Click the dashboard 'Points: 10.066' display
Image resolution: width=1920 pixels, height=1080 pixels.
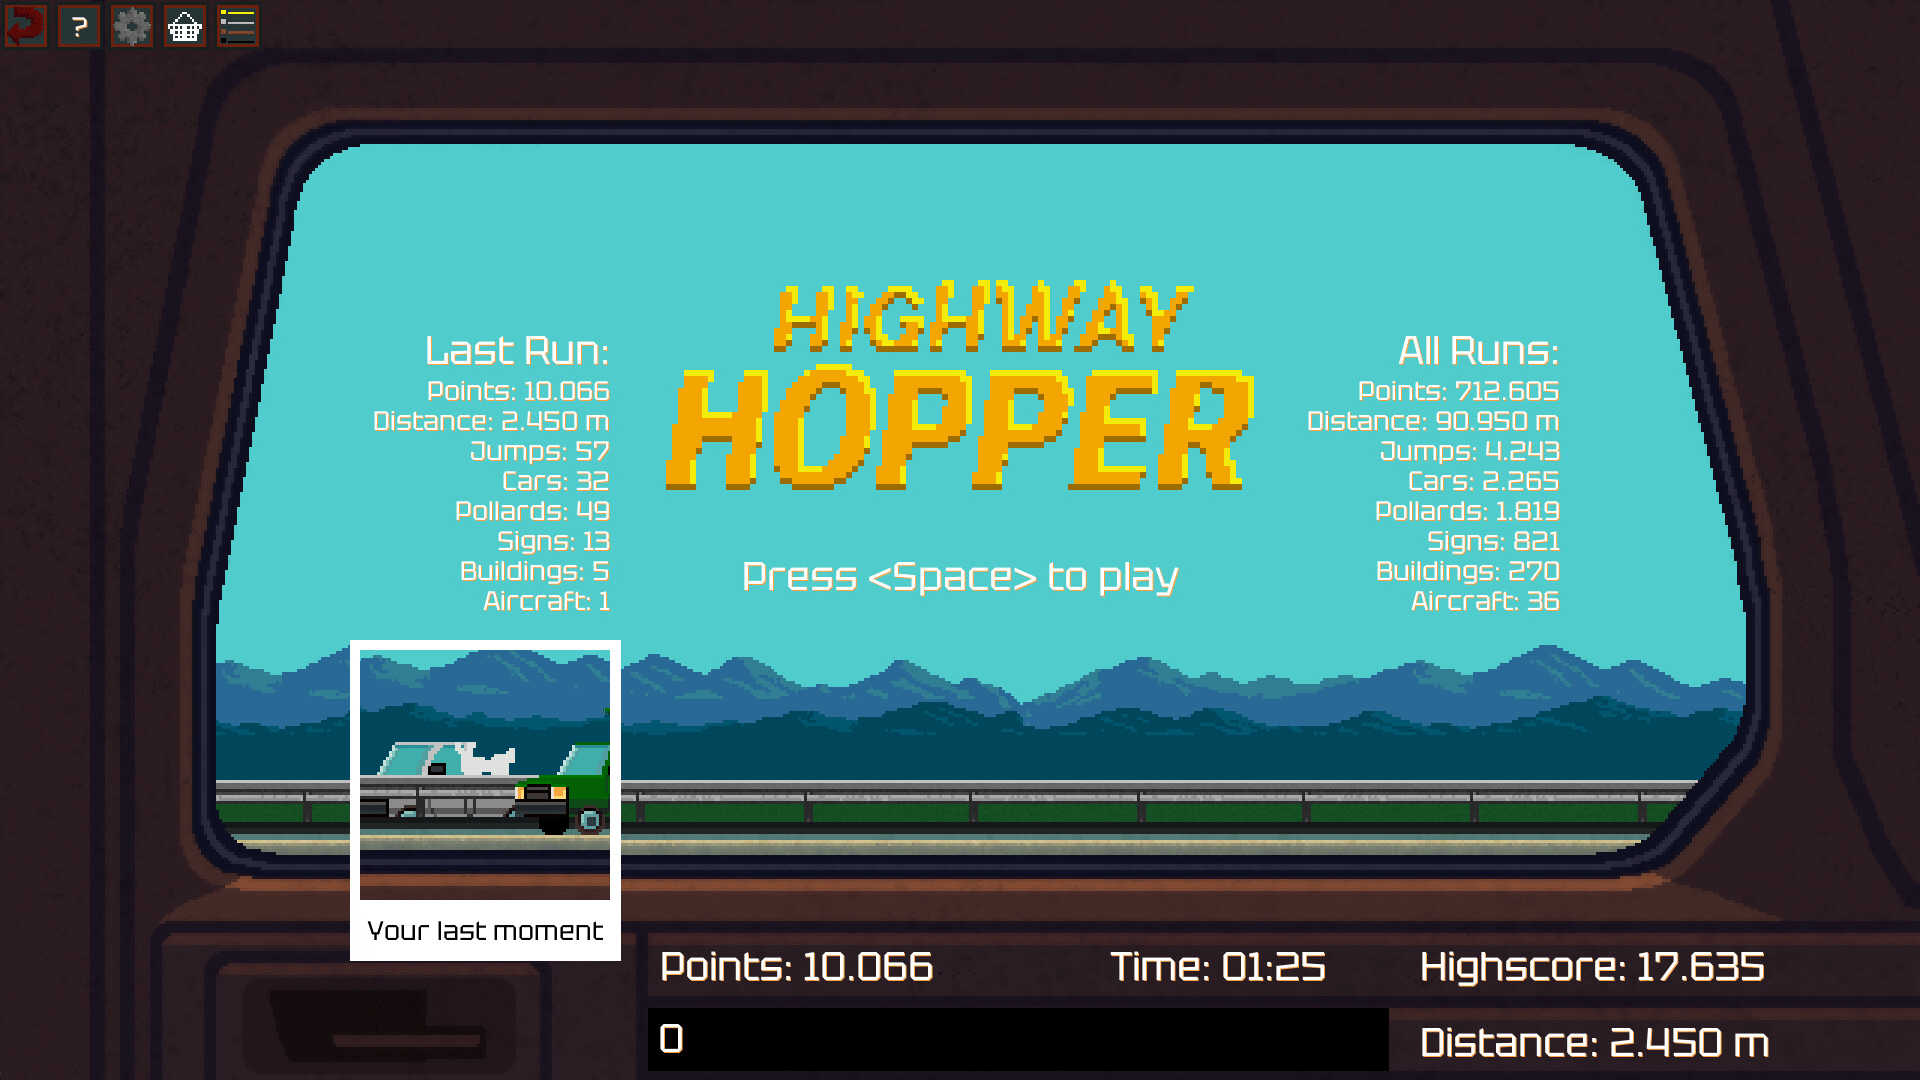797,967
